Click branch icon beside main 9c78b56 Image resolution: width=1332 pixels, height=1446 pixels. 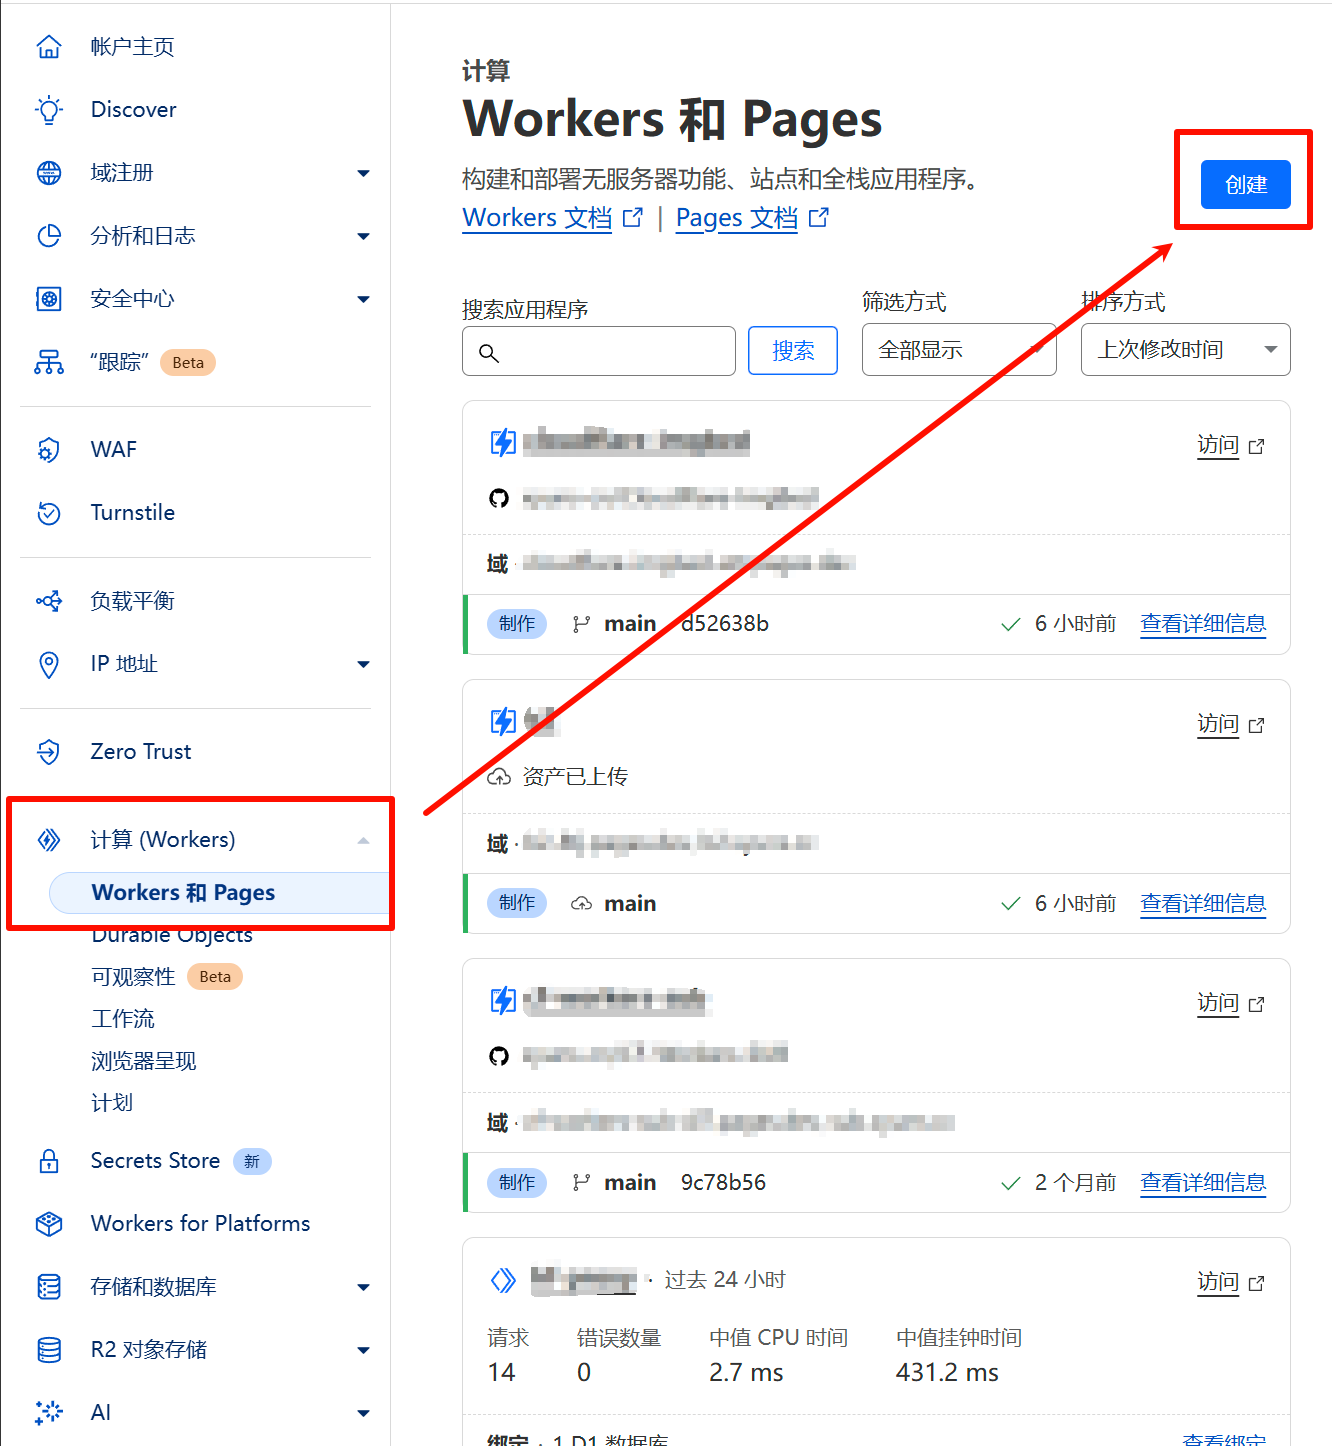pyautogui.click(x=581, y=1183)
